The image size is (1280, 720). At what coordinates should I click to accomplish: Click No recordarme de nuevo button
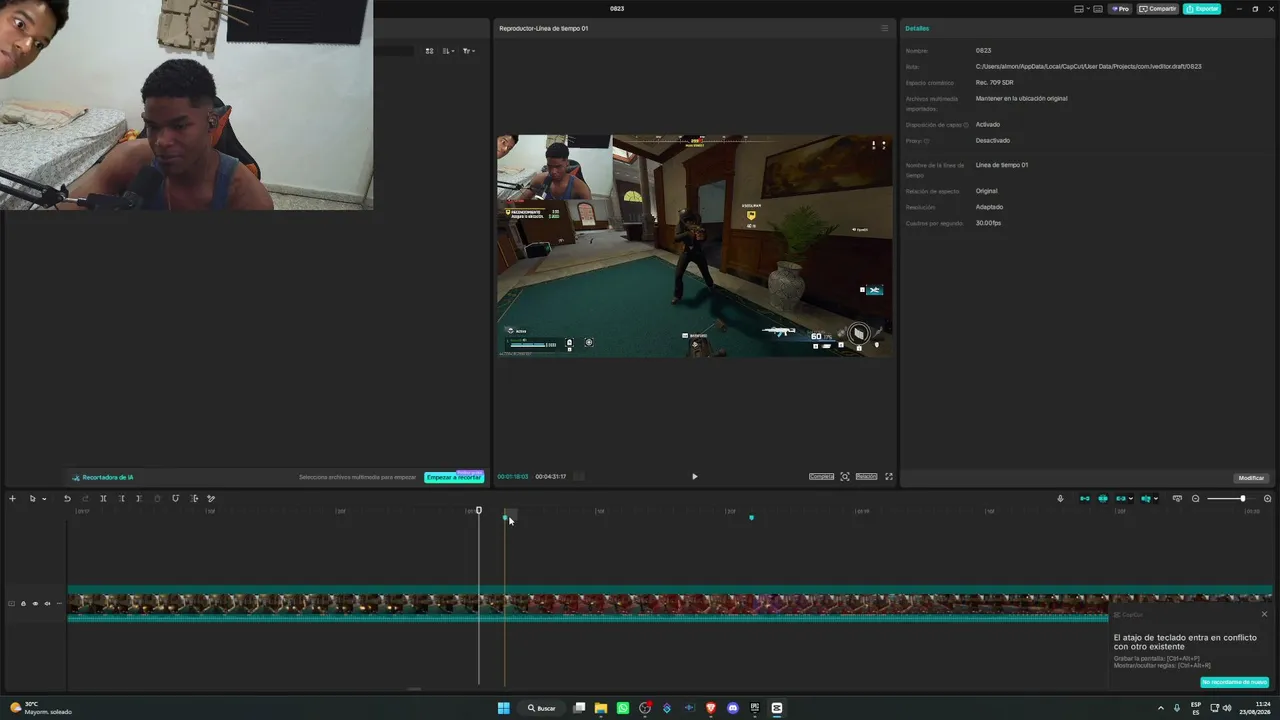point(1235,682)
